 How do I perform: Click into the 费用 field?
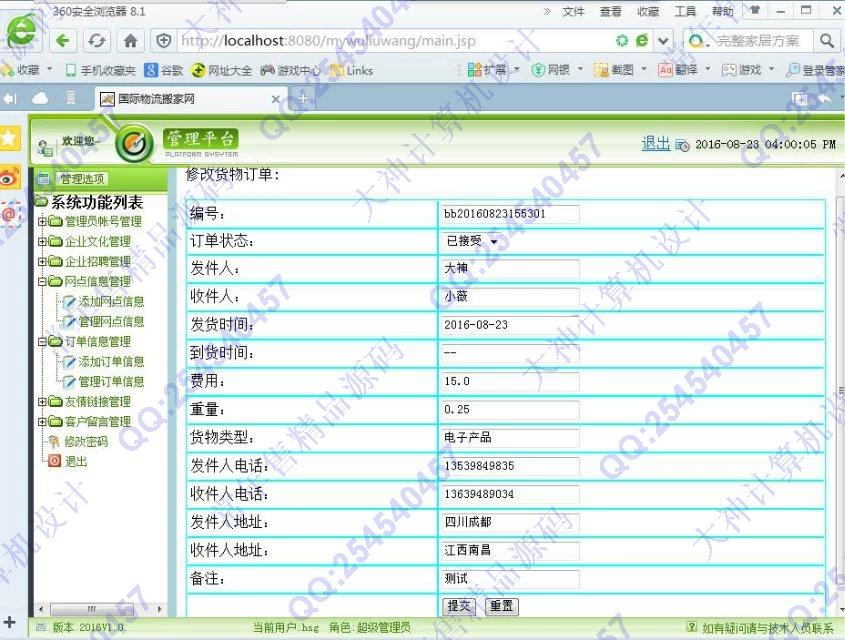pyautogui.click(x=511, y=381)
